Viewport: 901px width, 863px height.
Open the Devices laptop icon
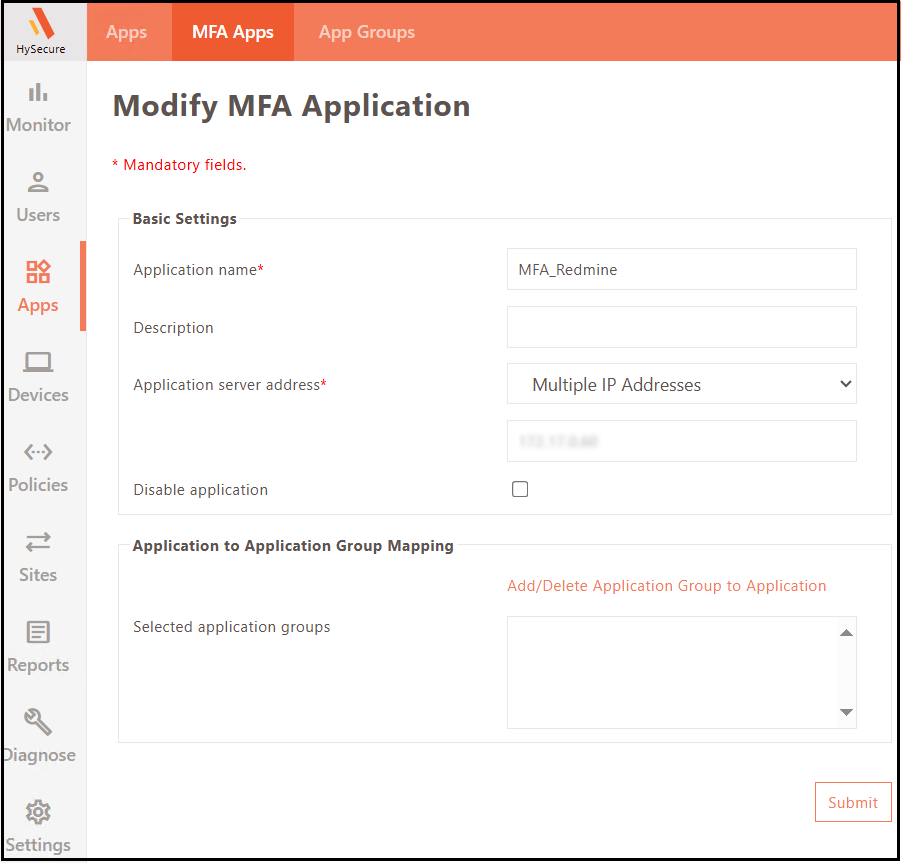click(x=38, y=362)
